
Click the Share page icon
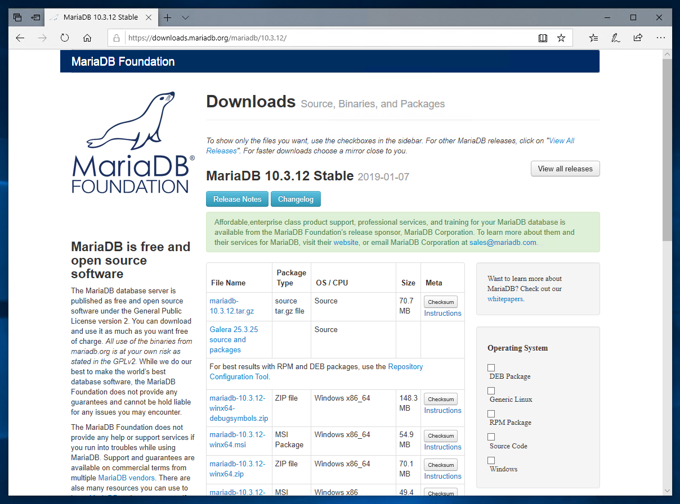pos(638,38)
